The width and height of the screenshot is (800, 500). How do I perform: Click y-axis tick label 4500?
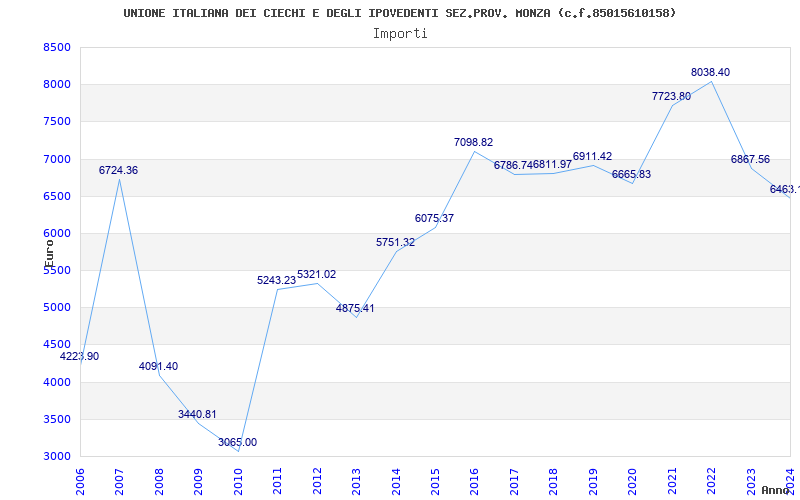click(x=57, y=345)
